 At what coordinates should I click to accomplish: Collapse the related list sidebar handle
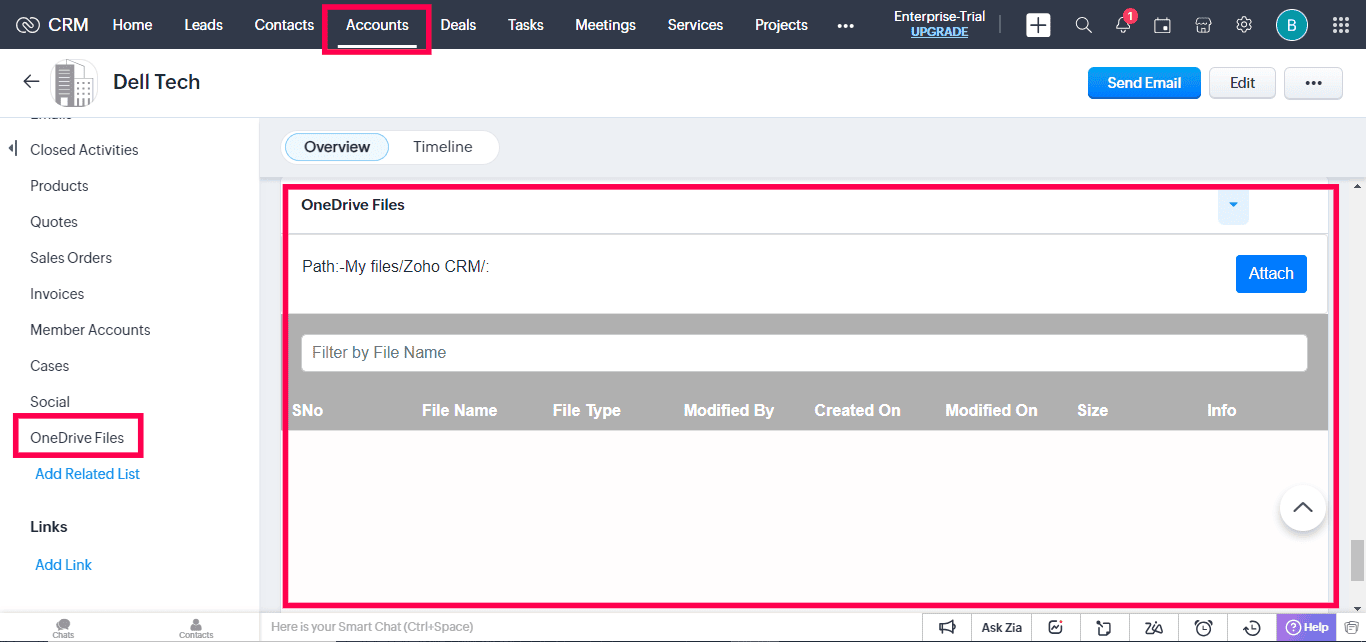pyautogui.click(x=13, y=149)
